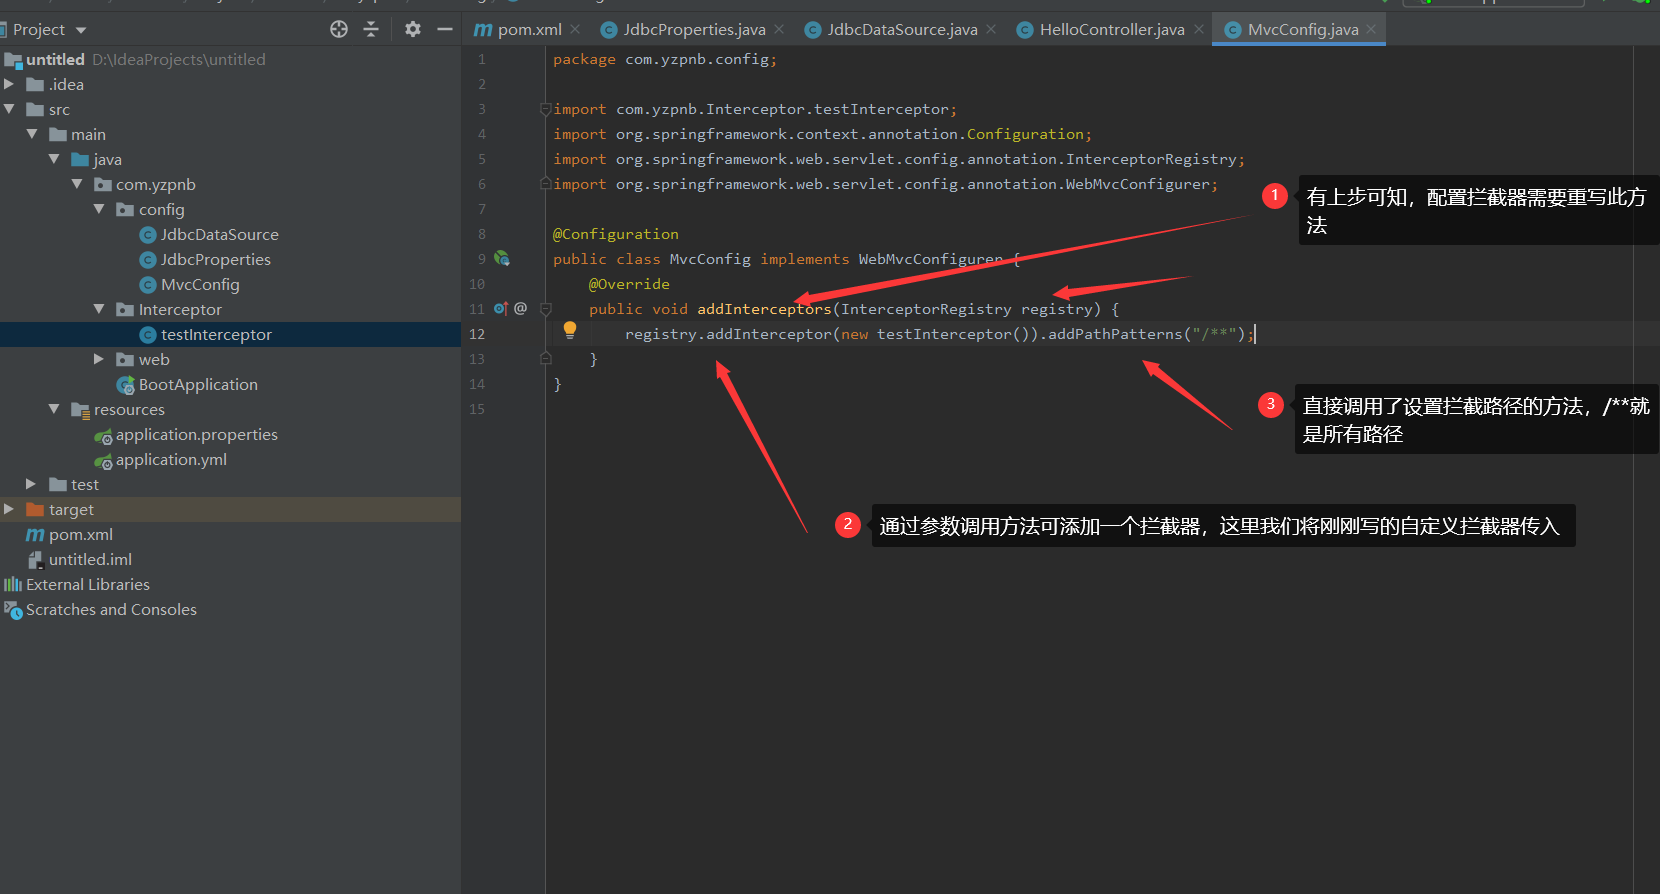Collapse the java source folder
The image size is (1660, 894).
54,159
